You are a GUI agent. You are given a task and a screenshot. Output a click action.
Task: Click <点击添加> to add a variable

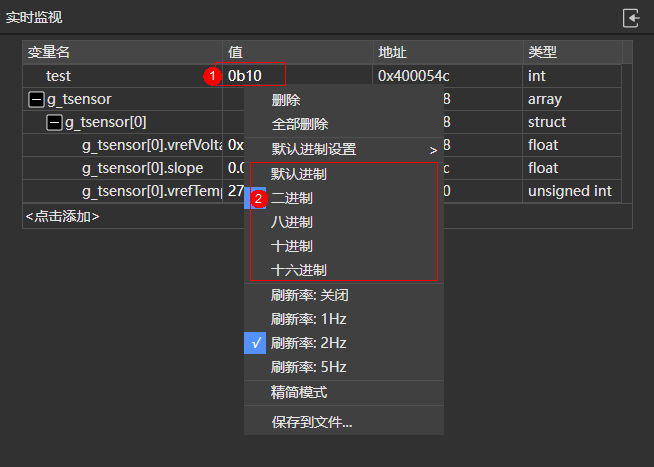[62, 216]
